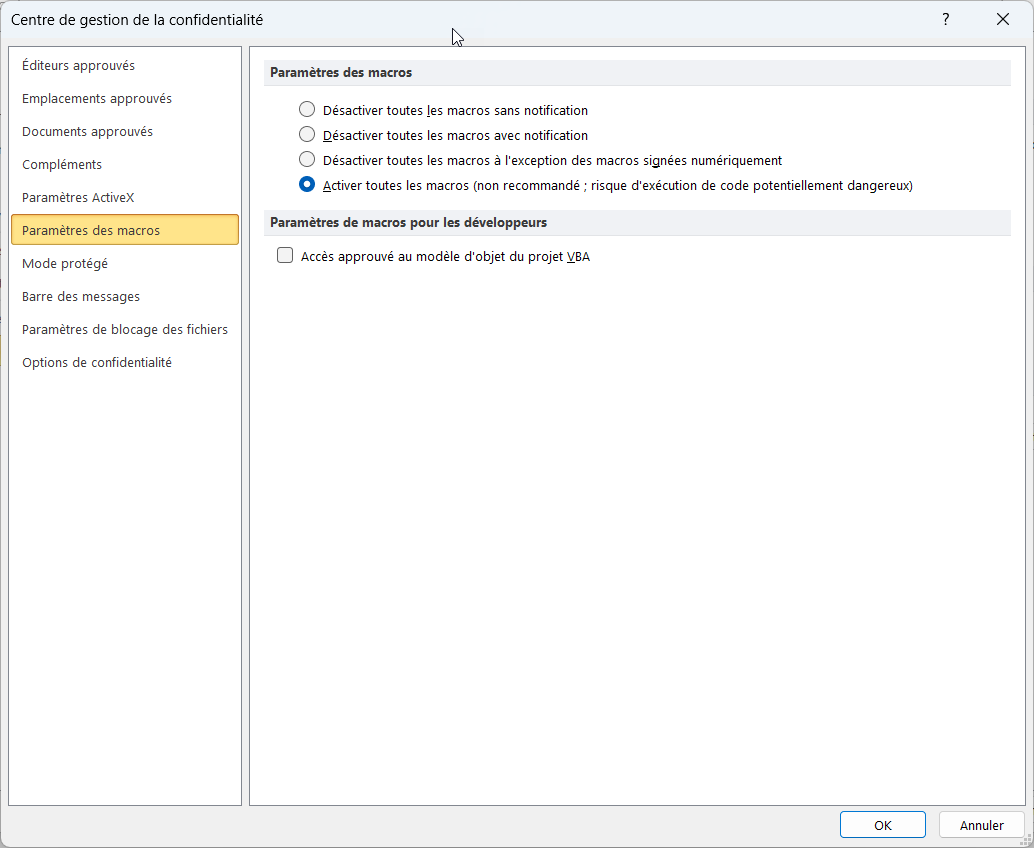The width and height of the screenshot is (1034, 848).
Task: Click the dialog title bar text
Action: (x=137, y=19)
